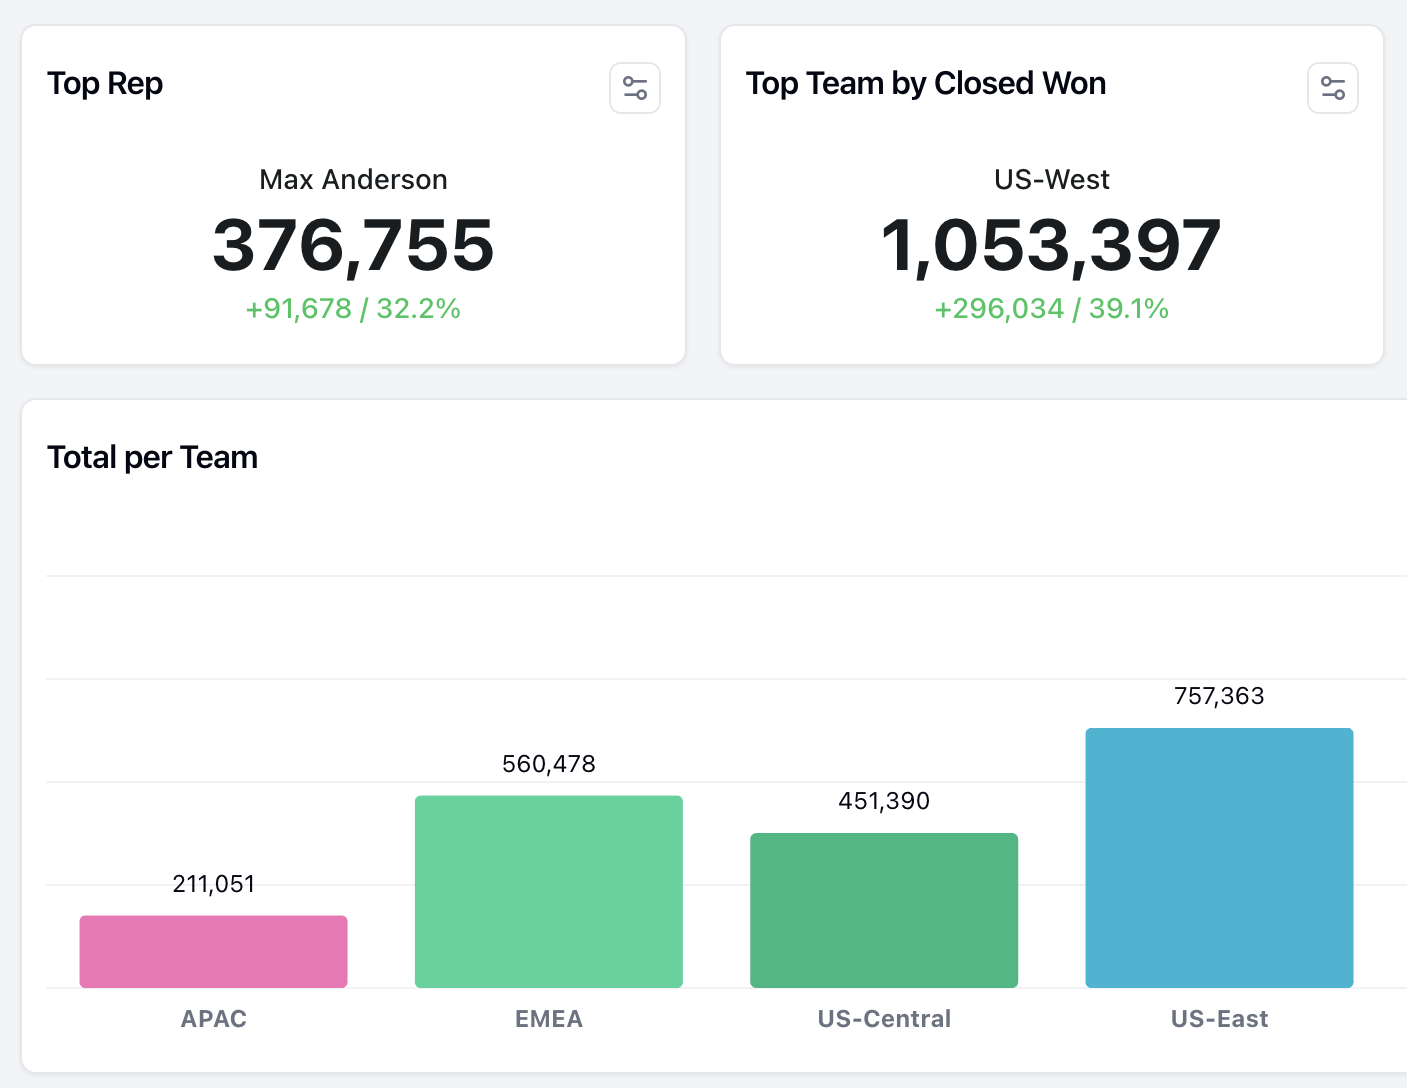Select the green EMEA bar
This screenshot has height=1088, width=1407.
548,890
